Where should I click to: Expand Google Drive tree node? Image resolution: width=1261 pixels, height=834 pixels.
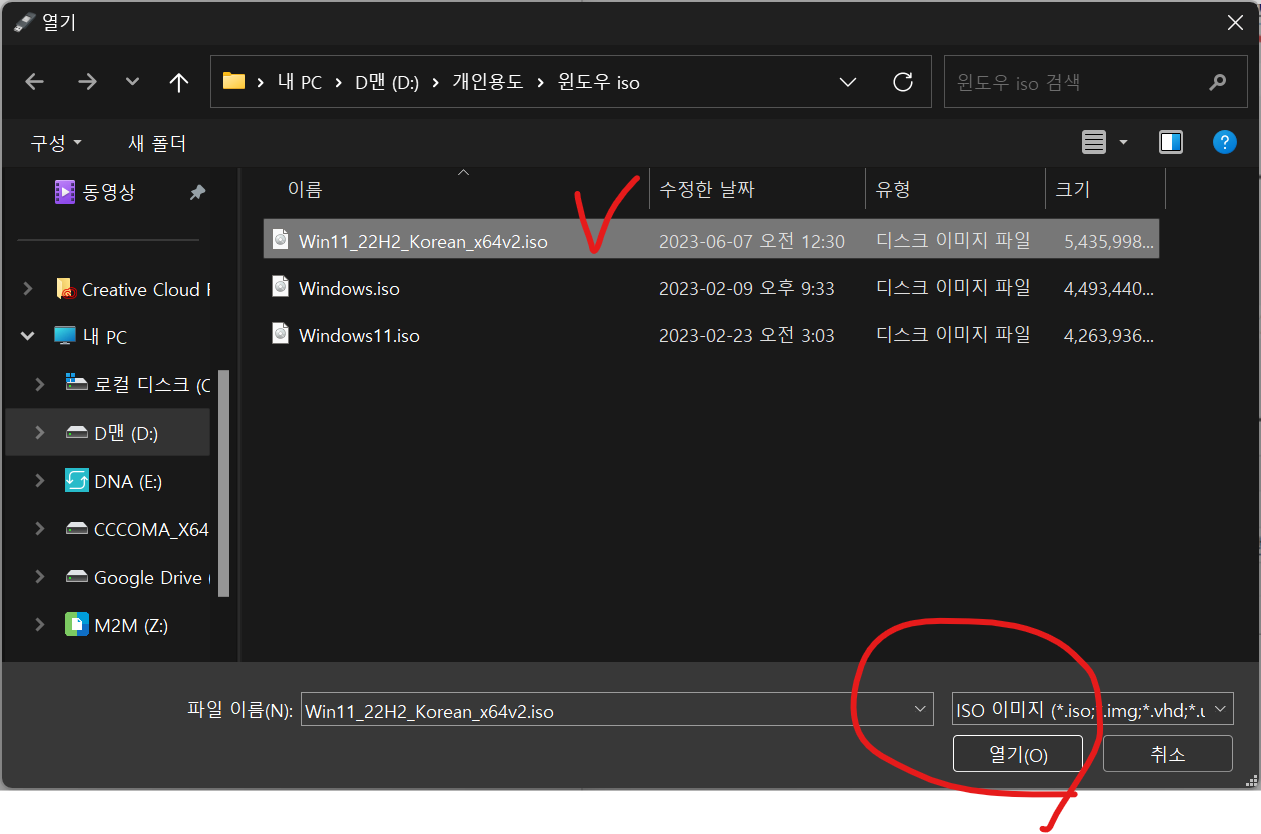pos(40,577)
